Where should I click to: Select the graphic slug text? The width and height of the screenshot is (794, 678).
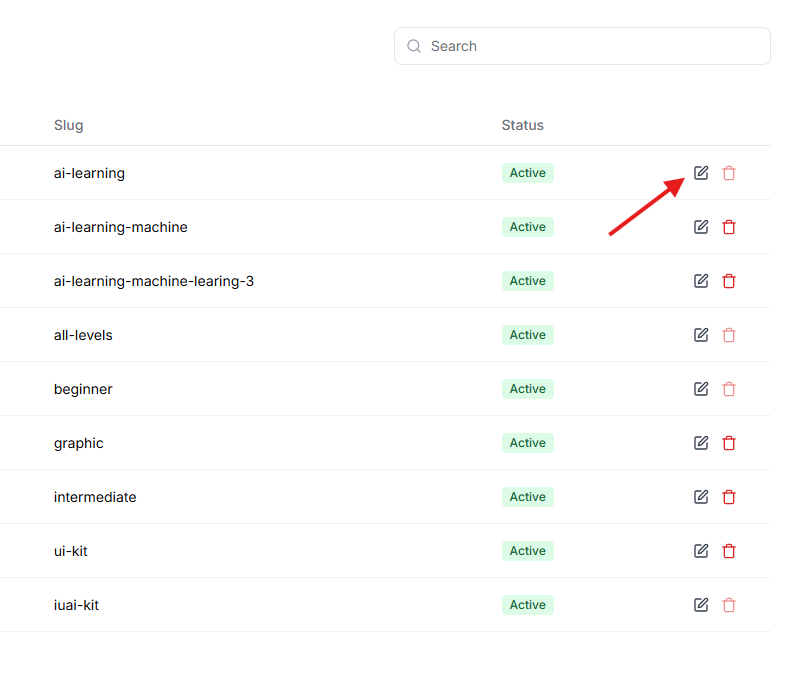(x=78, y=443)
